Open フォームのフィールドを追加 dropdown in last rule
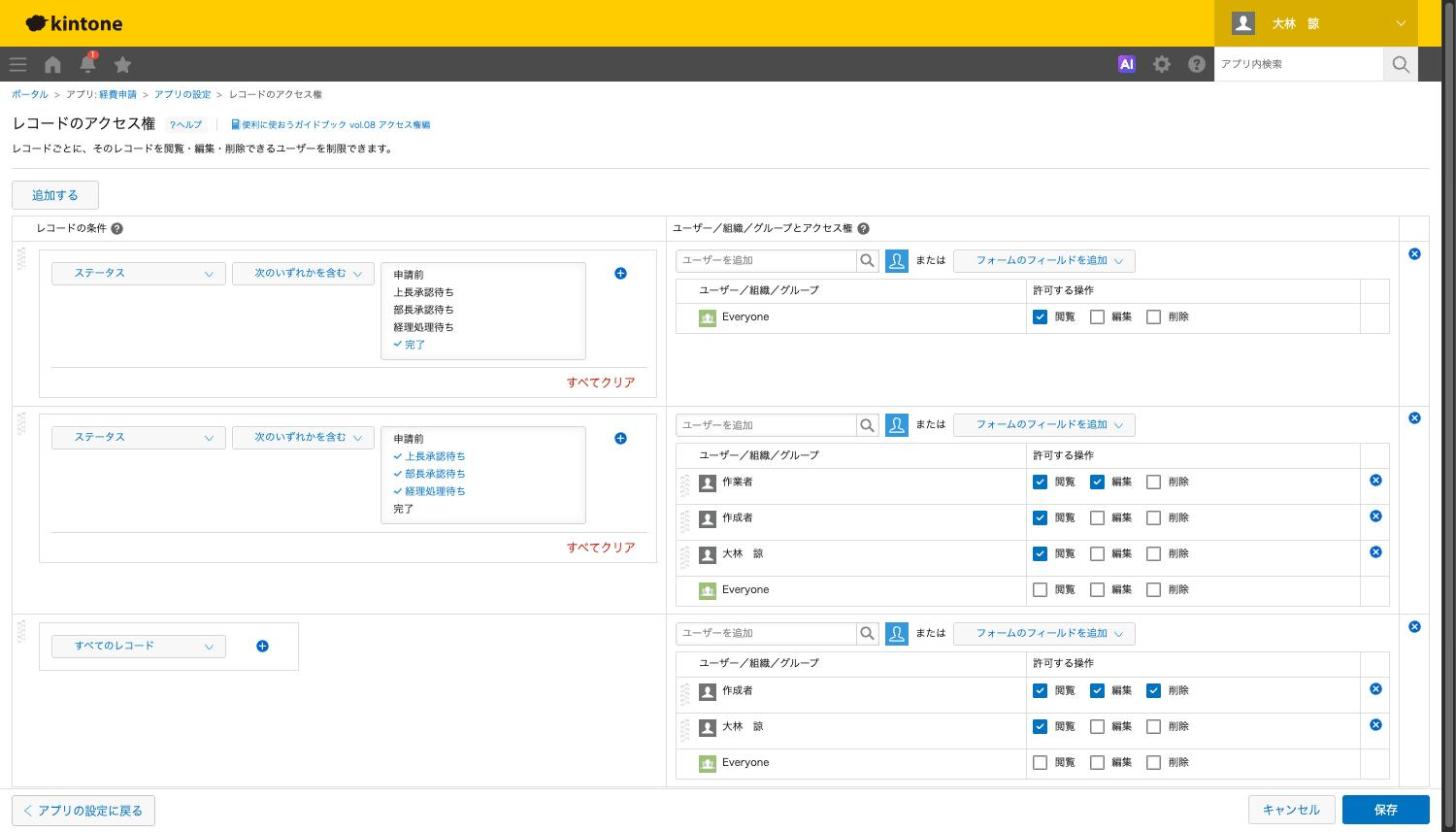This screenshot has width=1456, height=832. click(x=1044, y=633)
